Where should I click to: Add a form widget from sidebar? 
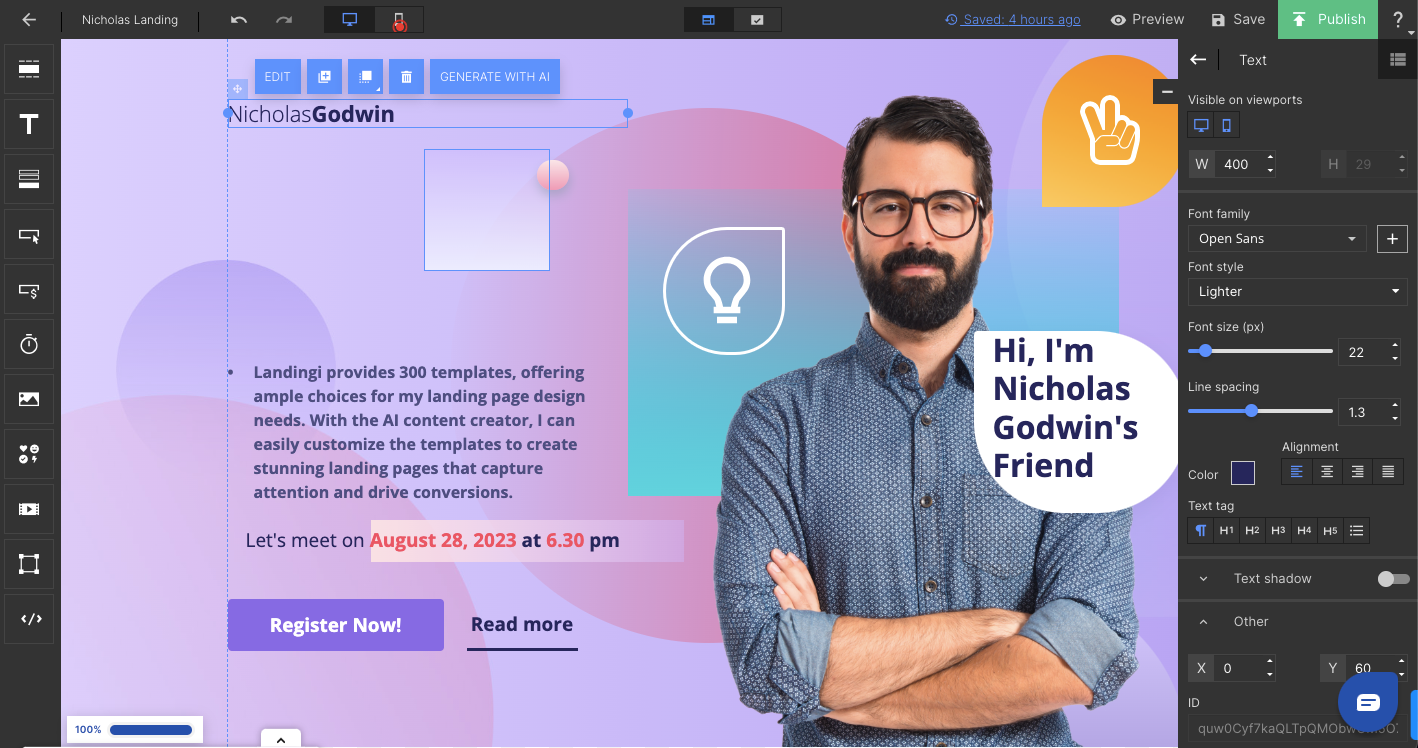[x=29, y=180]
